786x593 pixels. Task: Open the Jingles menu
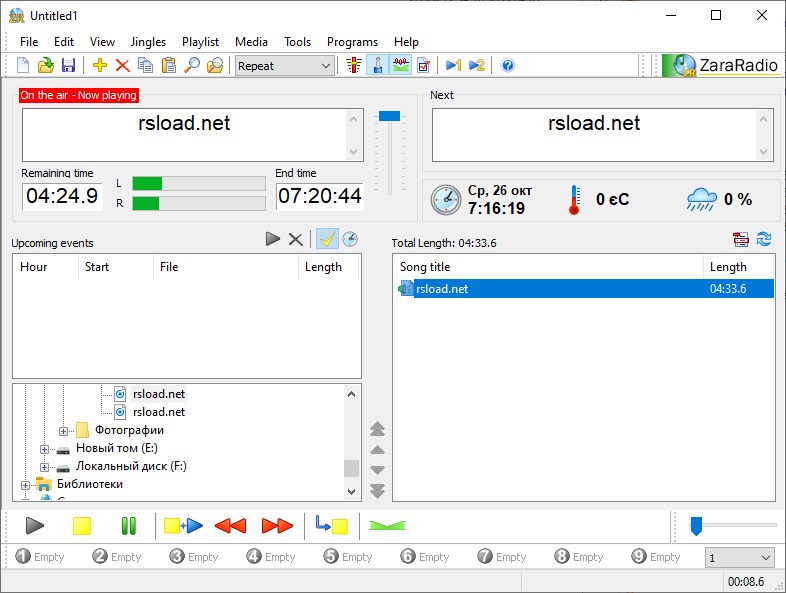[148, 42]
